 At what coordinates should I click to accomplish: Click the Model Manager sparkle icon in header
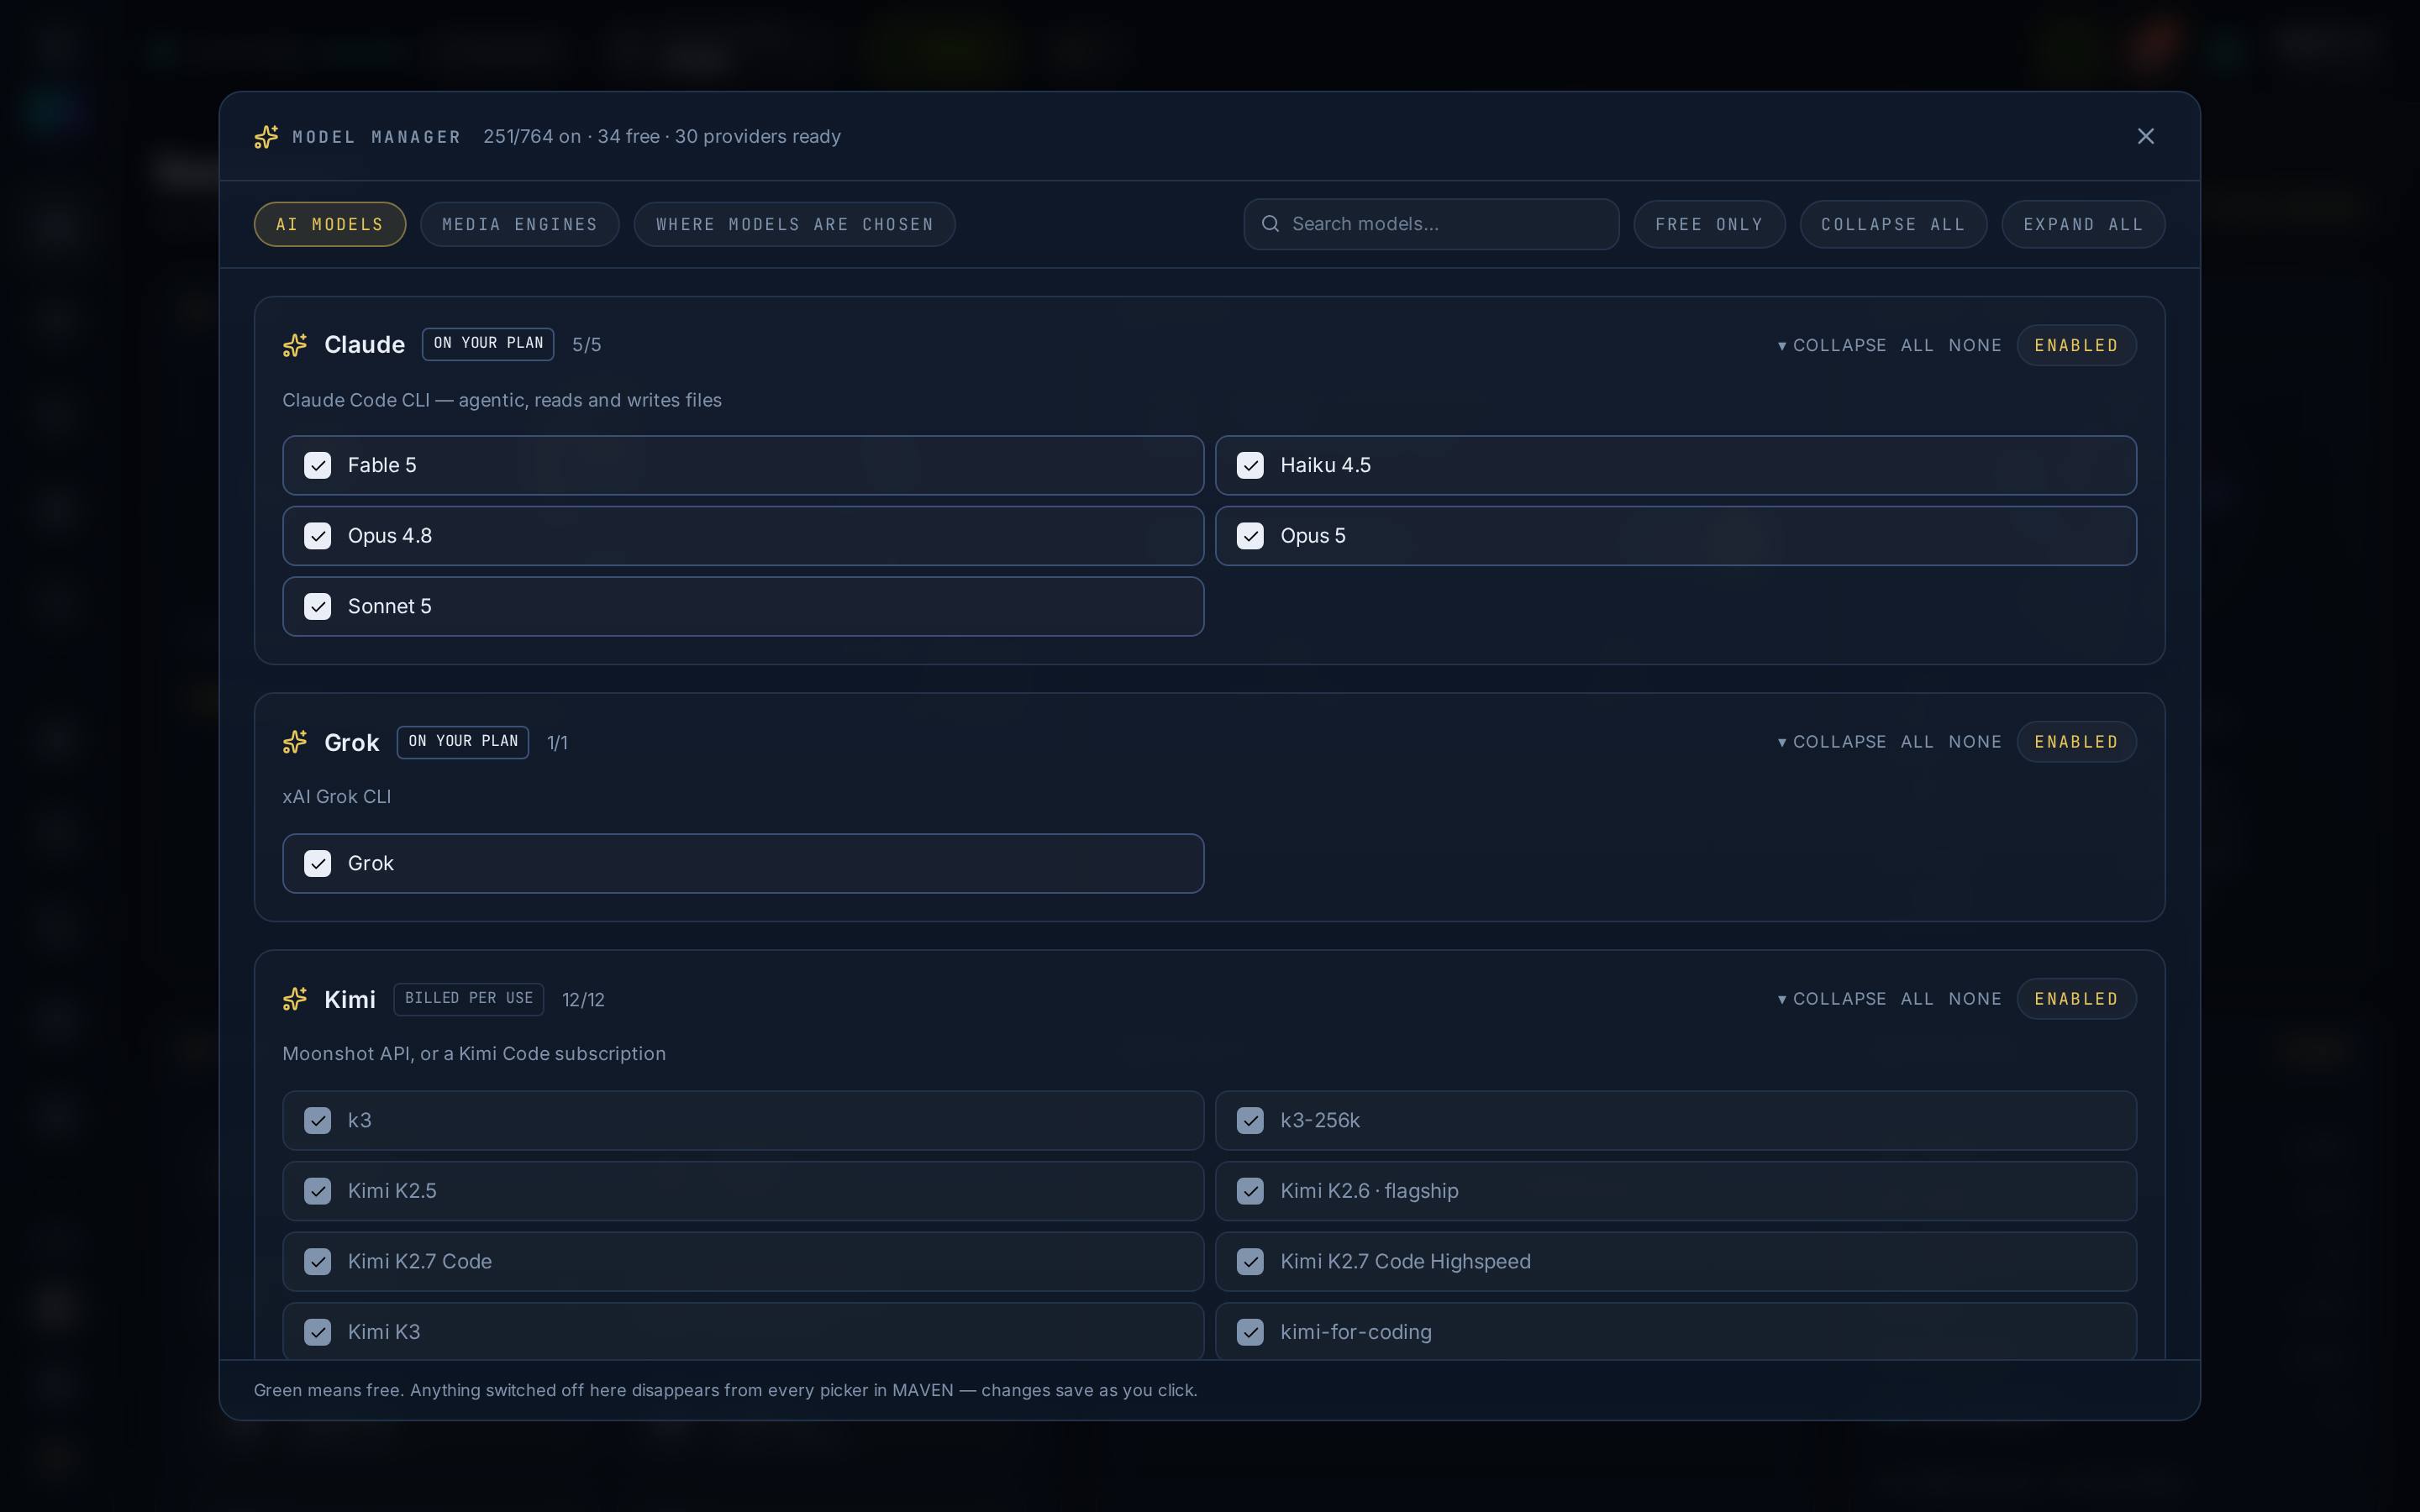266,137
